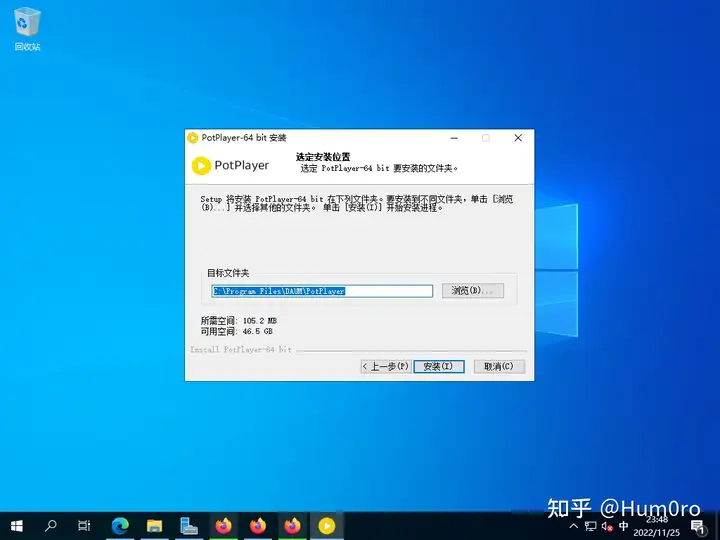This screenshot has width=720, height=540.
Task: Close the PotPlayer installer window
Action: (x=518, y=138)
